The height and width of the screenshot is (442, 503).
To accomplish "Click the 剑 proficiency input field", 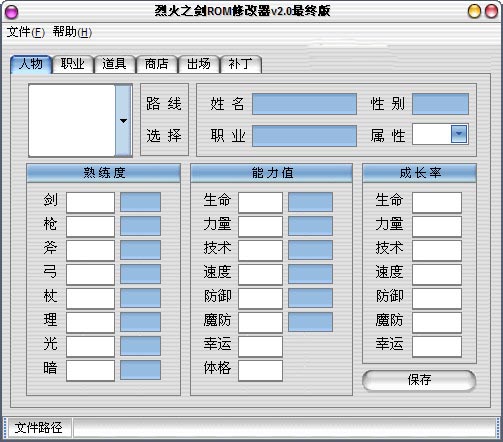I will [x=90, y=202].
